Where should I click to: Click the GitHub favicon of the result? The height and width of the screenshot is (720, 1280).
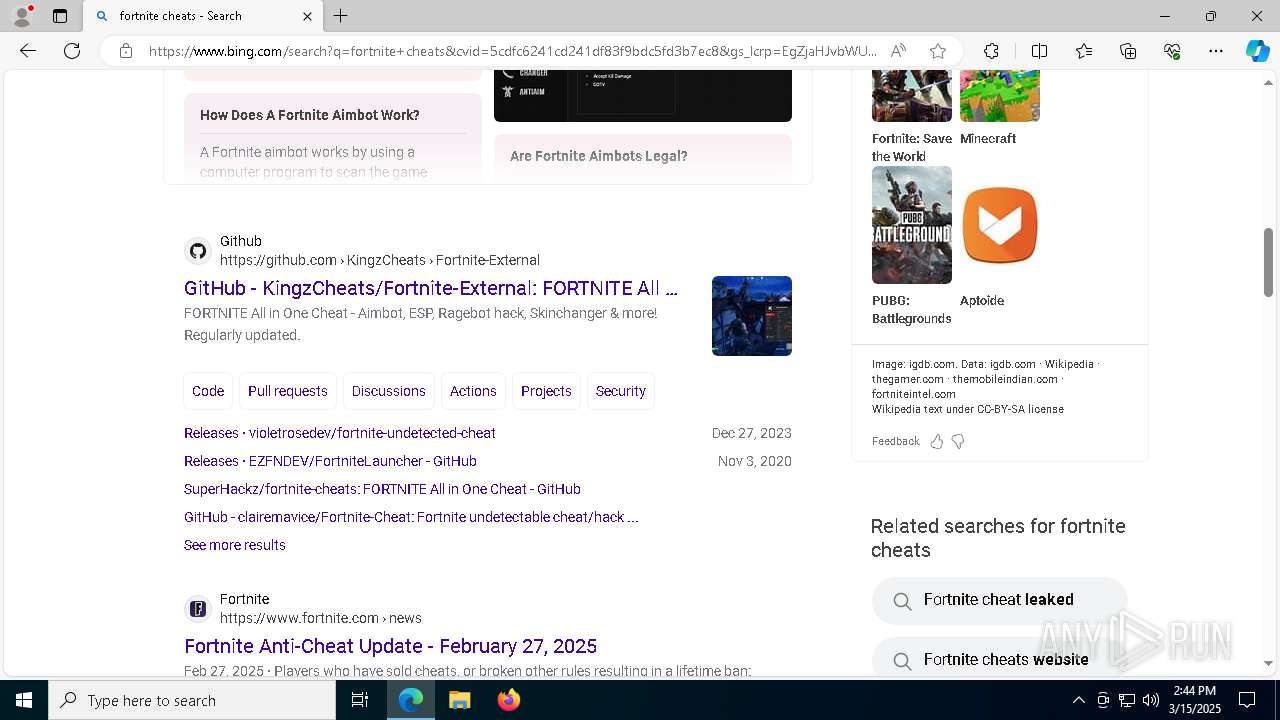198,251
